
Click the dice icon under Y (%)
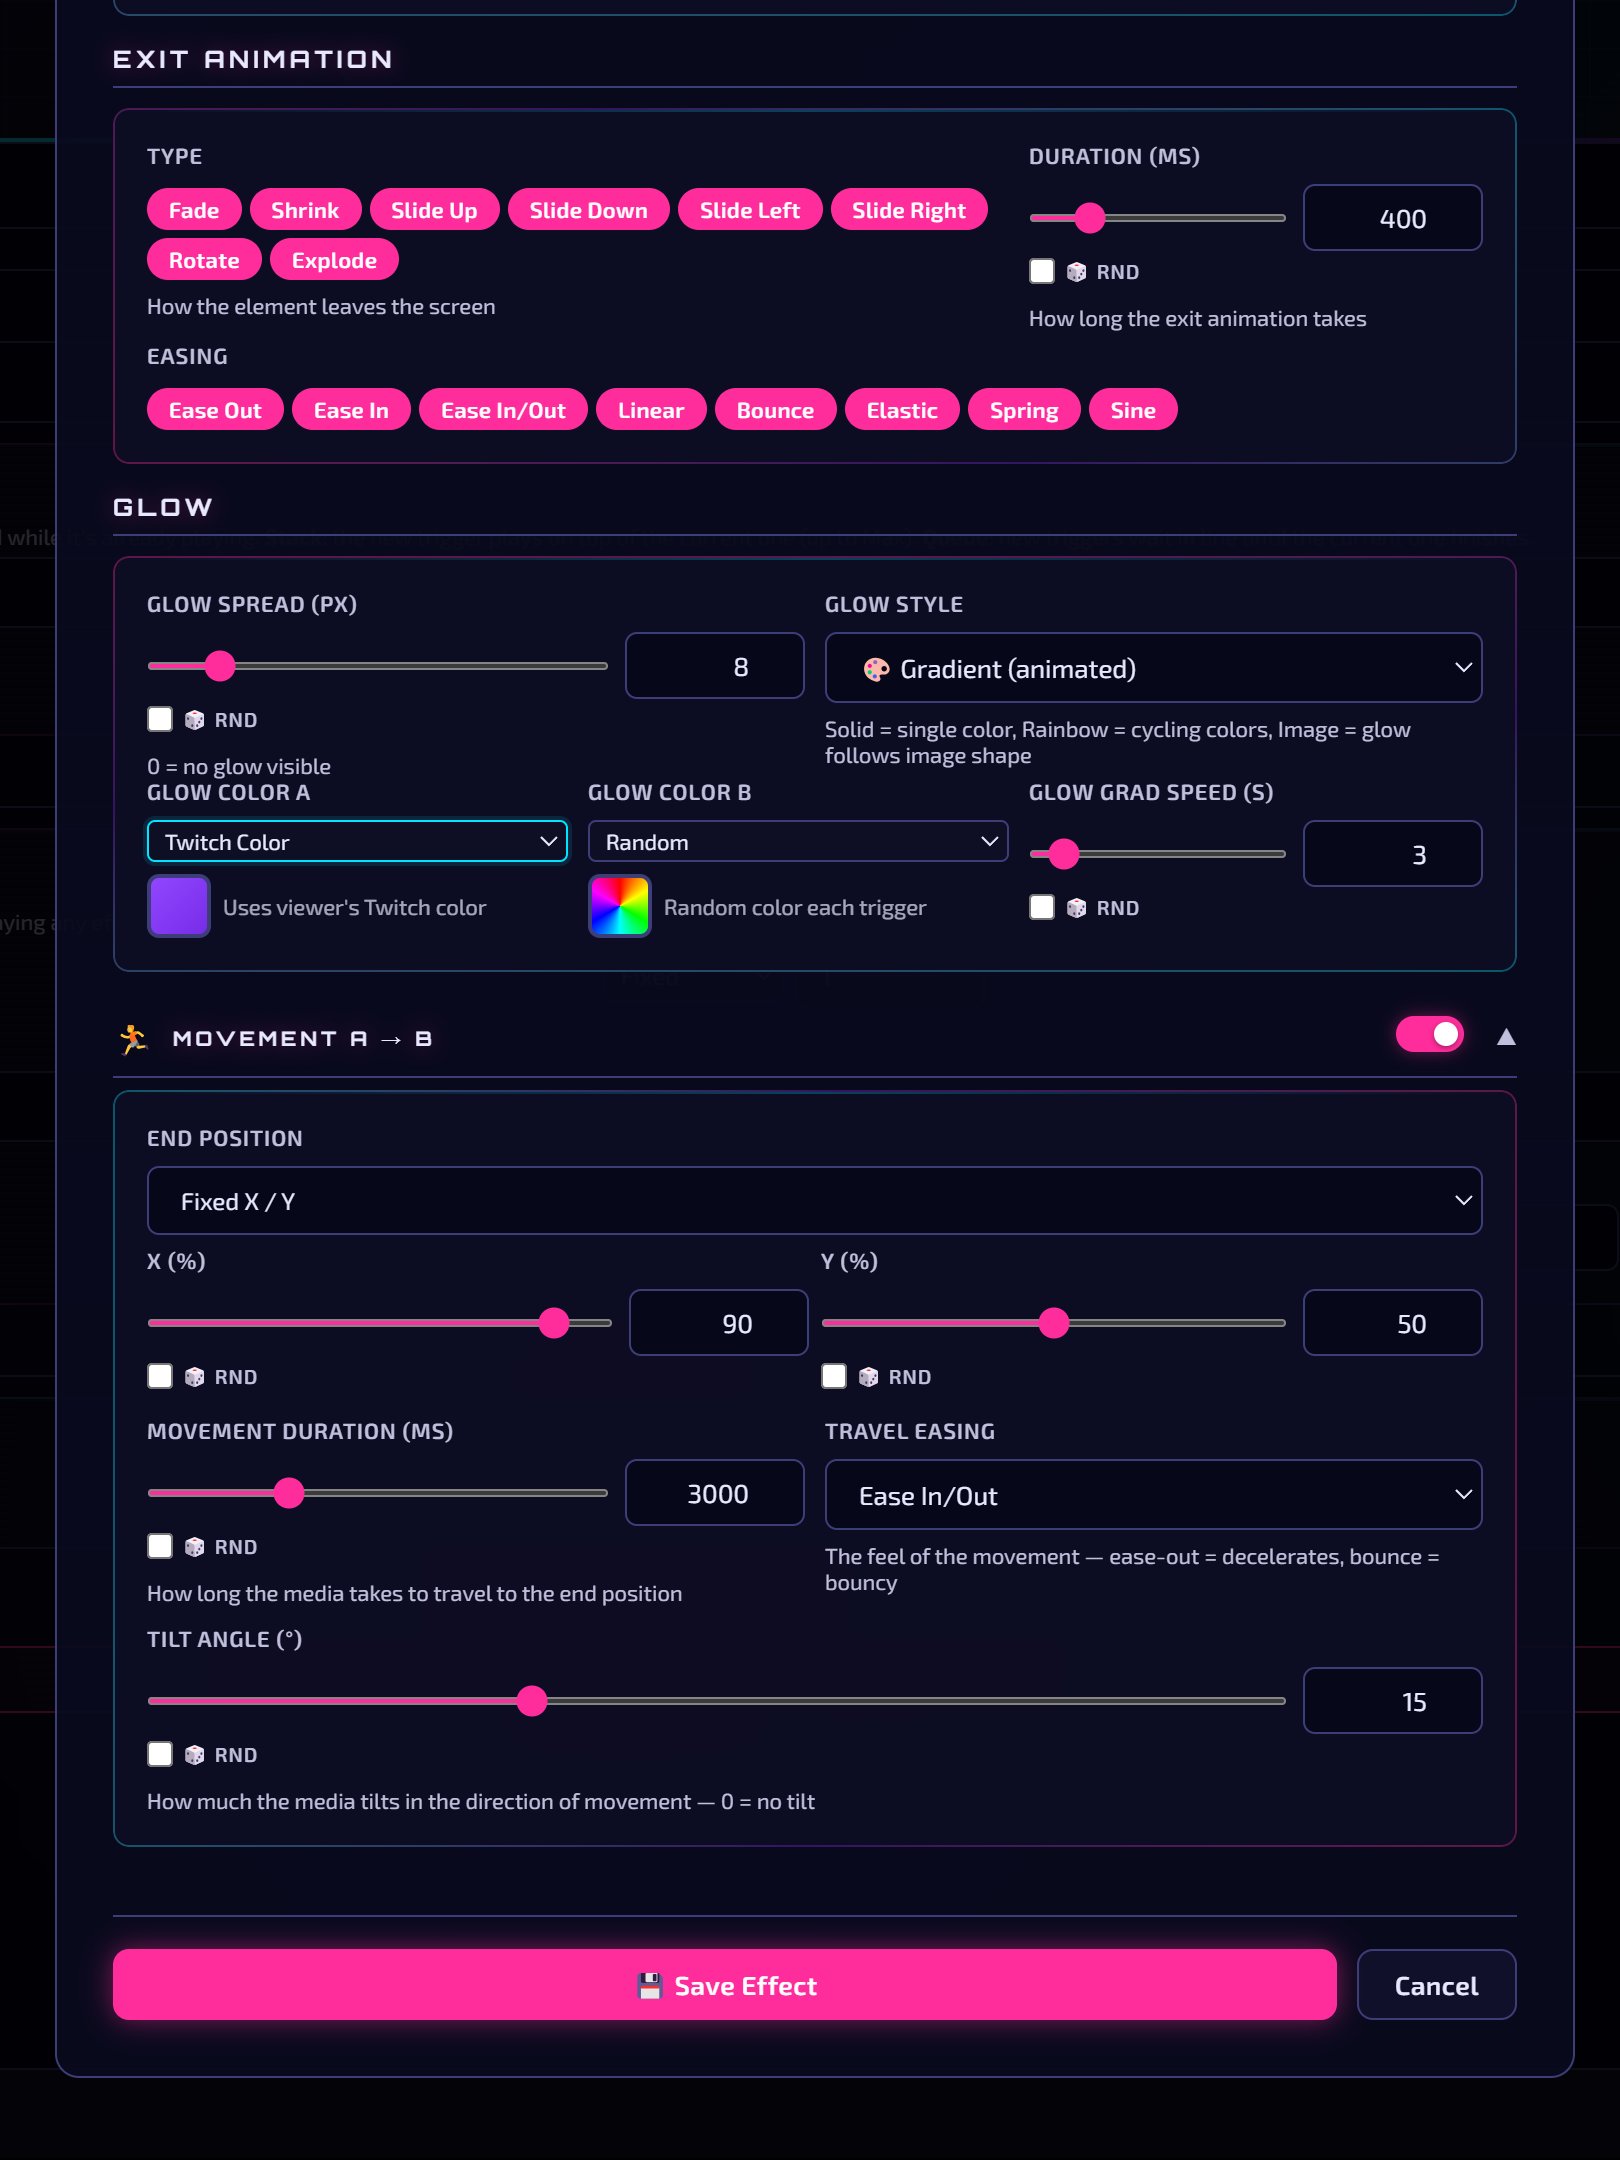868,1377
